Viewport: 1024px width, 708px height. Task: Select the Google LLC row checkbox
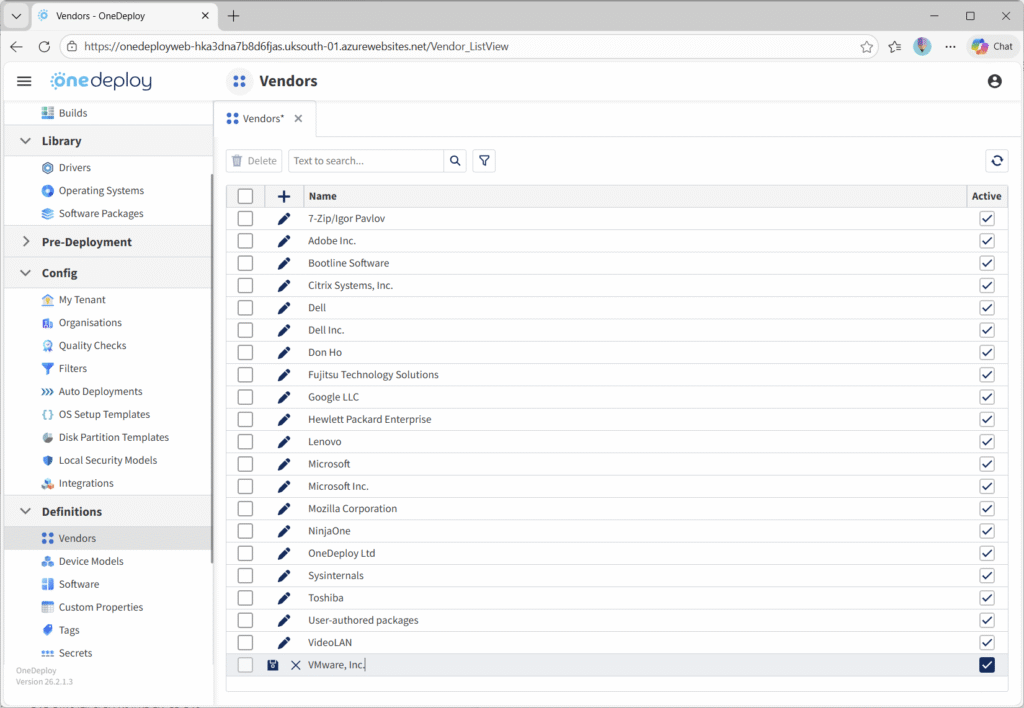point(246,397)
